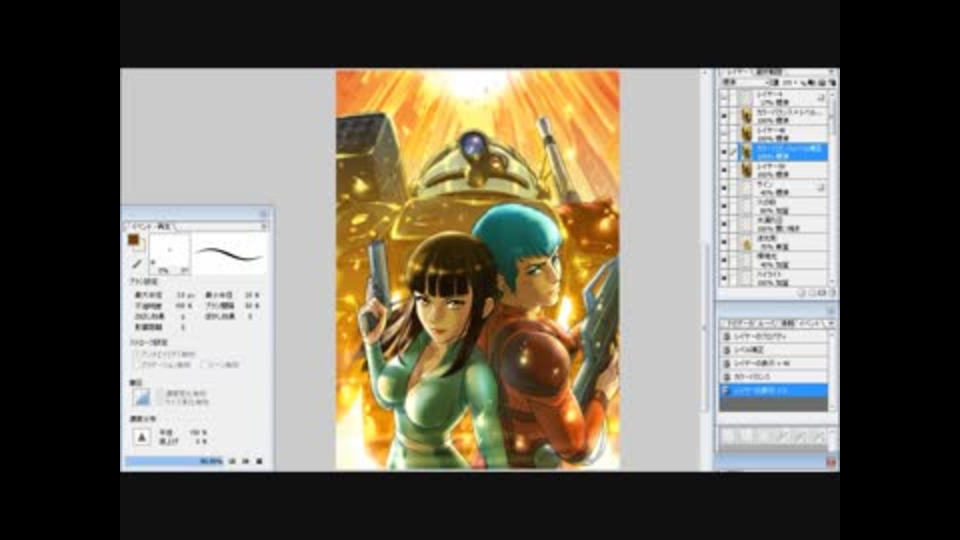
Task: Open the layer opacity percent dropdown
Action: [x=790, y=82]
